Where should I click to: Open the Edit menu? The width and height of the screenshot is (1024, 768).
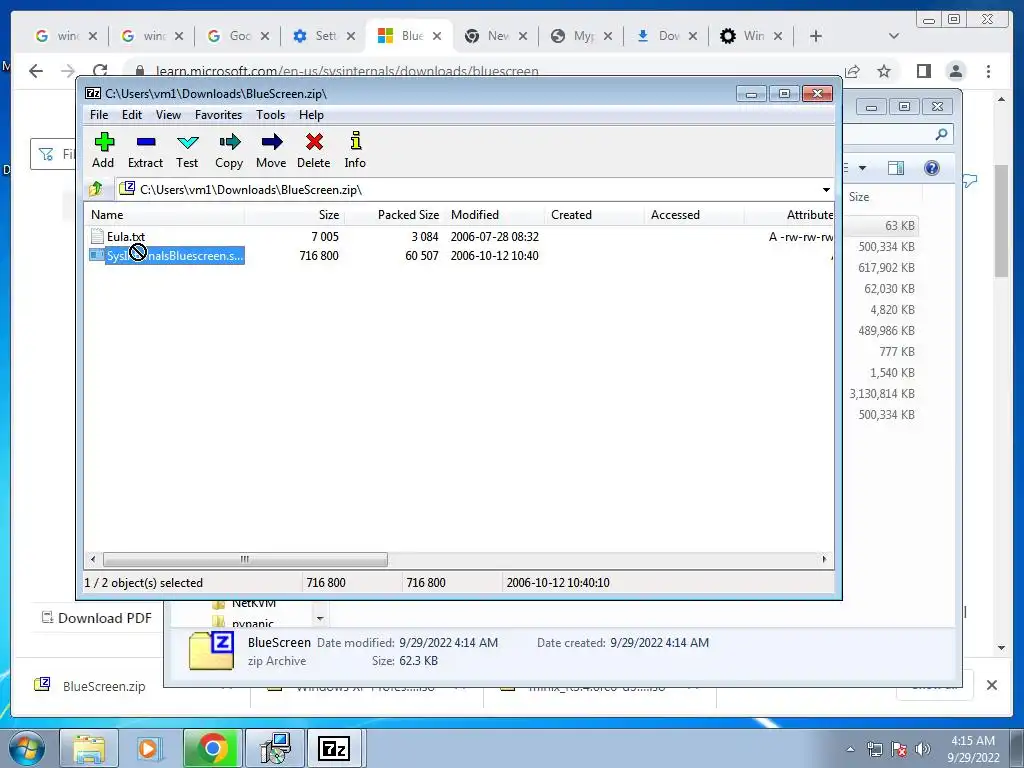(x=132, y=115)
